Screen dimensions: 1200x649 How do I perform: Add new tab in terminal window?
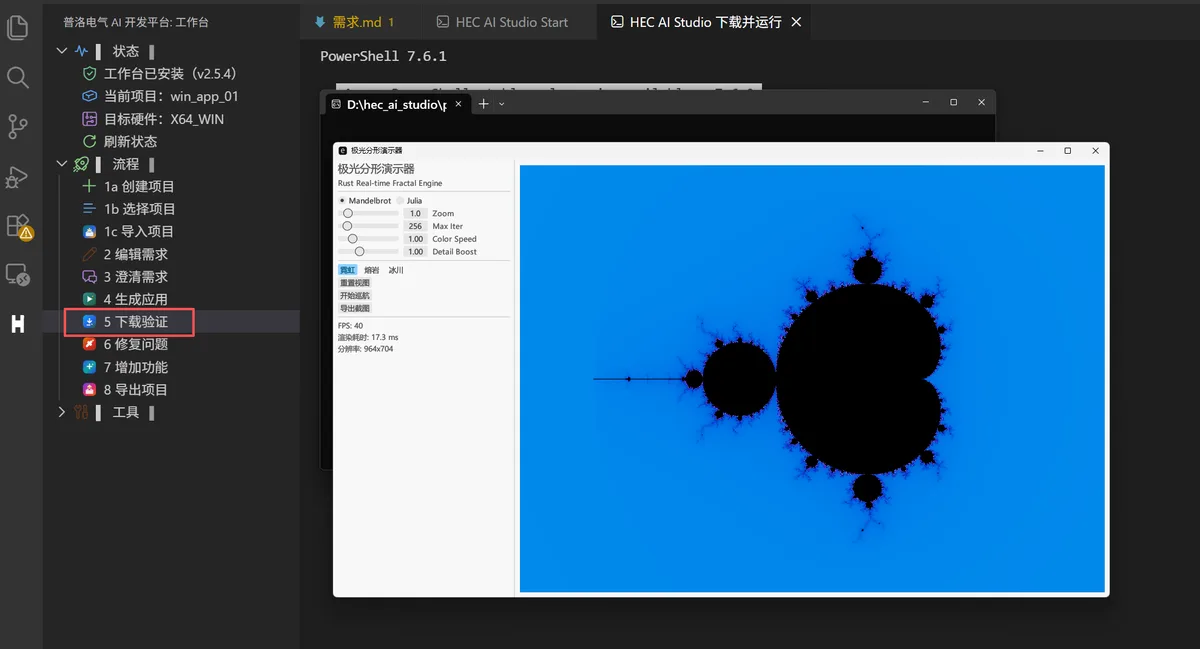(x=484, y=104)
